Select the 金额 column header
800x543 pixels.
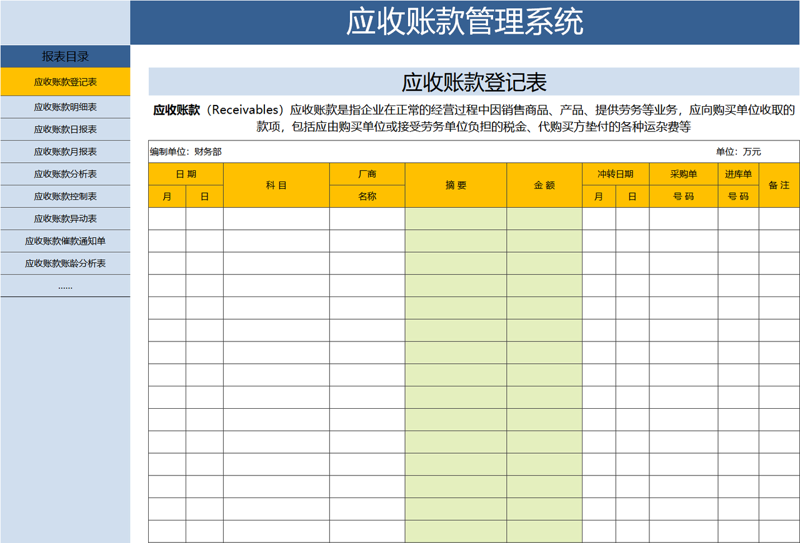544,185
